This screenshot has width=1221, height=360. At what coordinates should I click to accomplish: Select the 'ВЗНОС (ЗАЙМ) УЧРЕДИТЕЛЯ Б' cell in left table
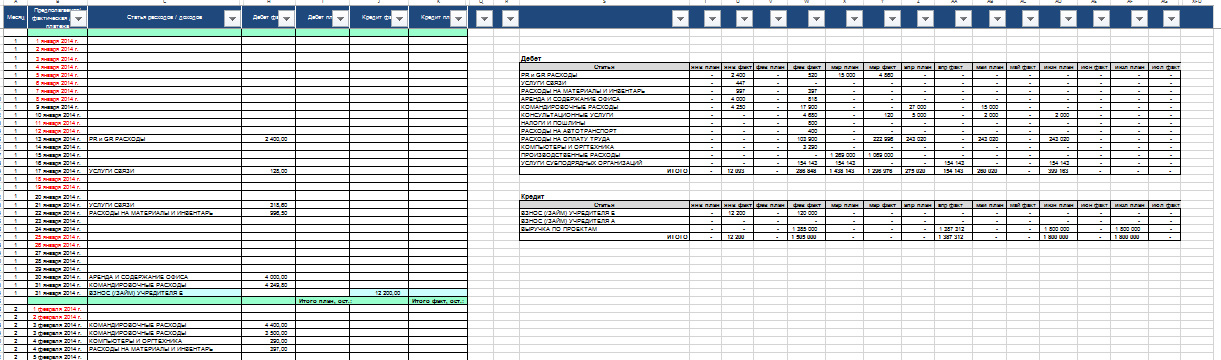(164, 293)
